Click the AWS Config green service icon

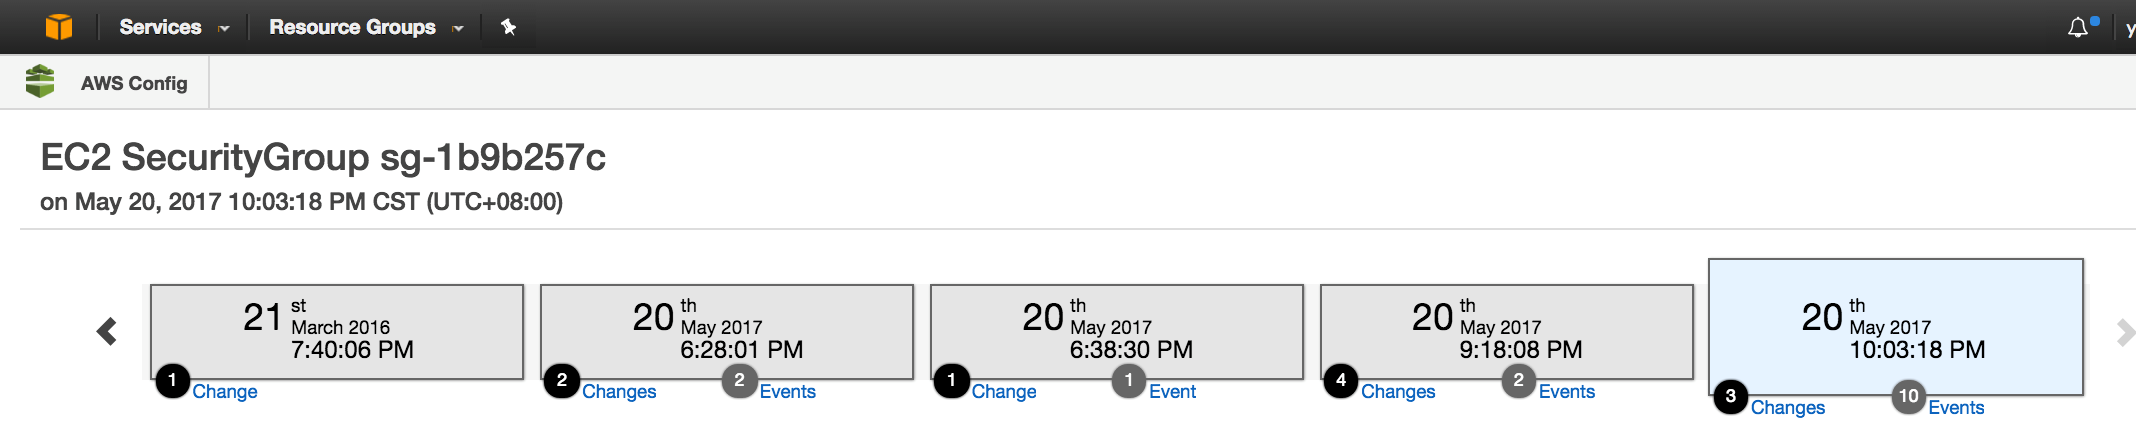(x=40, y=82)
